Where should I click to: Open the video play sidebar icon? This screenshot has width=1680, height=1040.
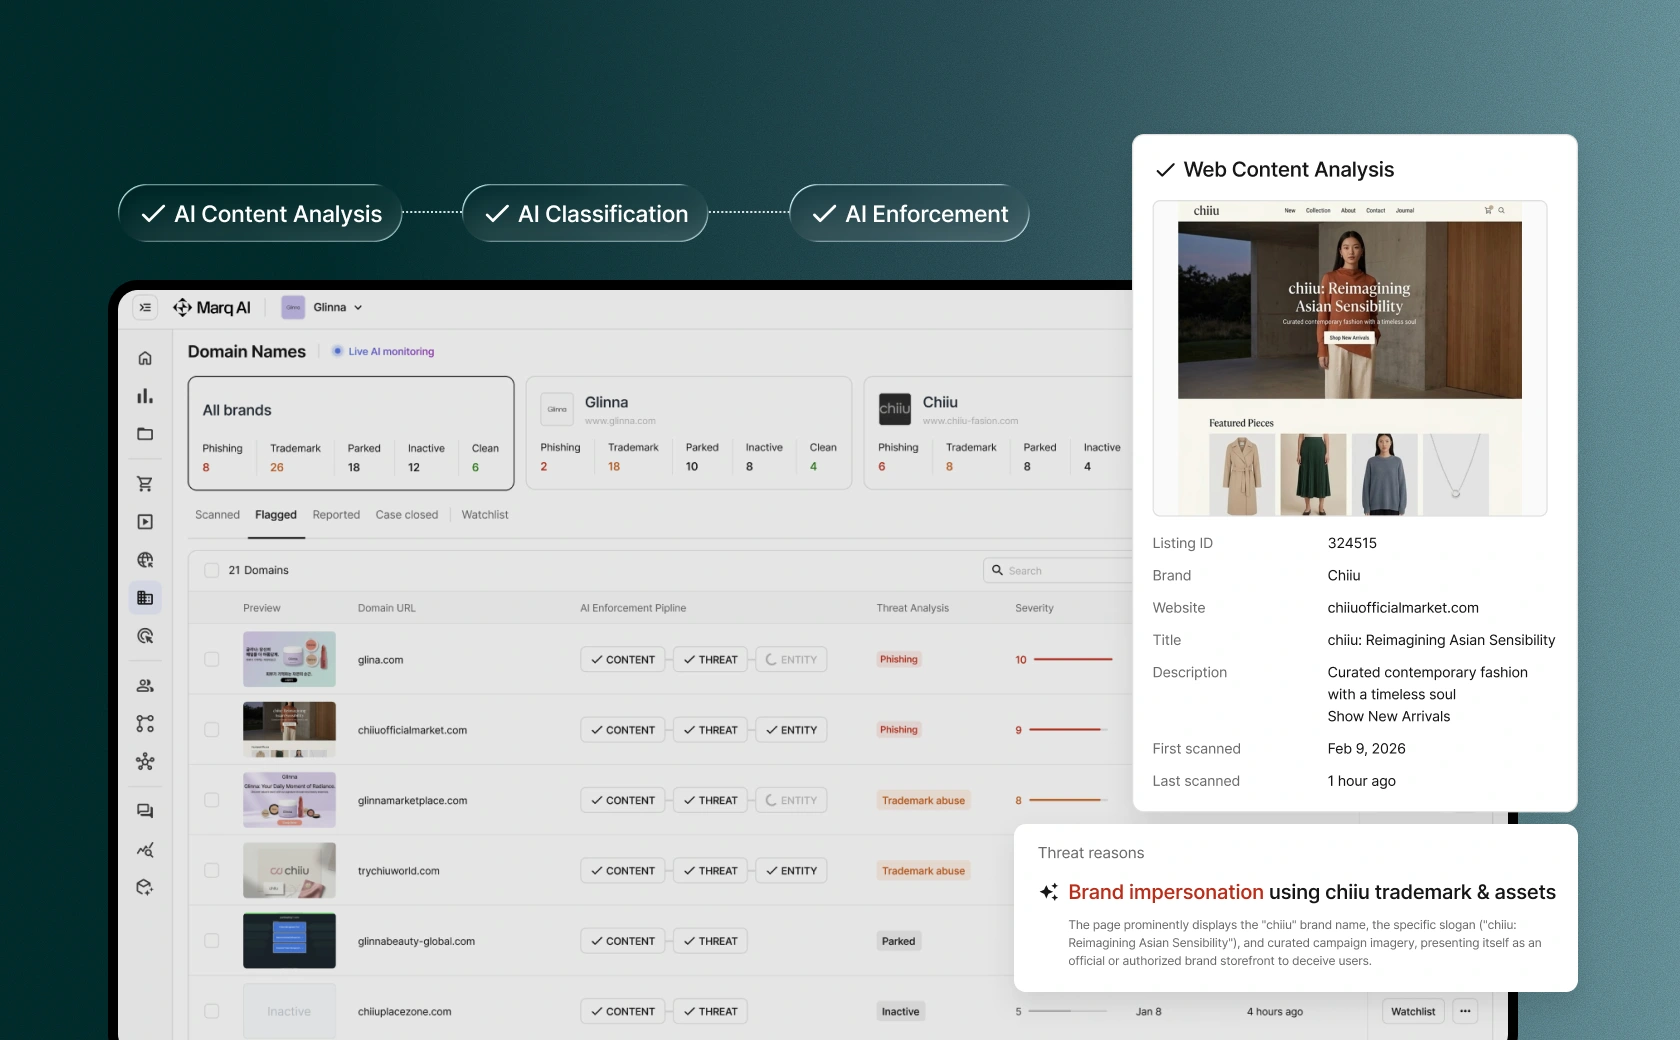(145, 522)
